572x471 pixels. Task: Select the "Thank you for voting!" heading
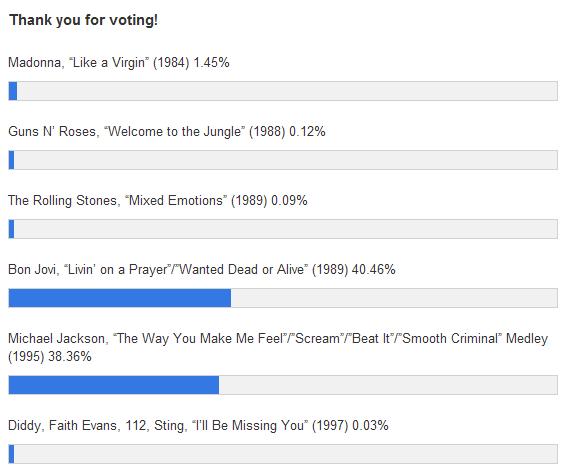pyautogui.click(x=84, y=20)
